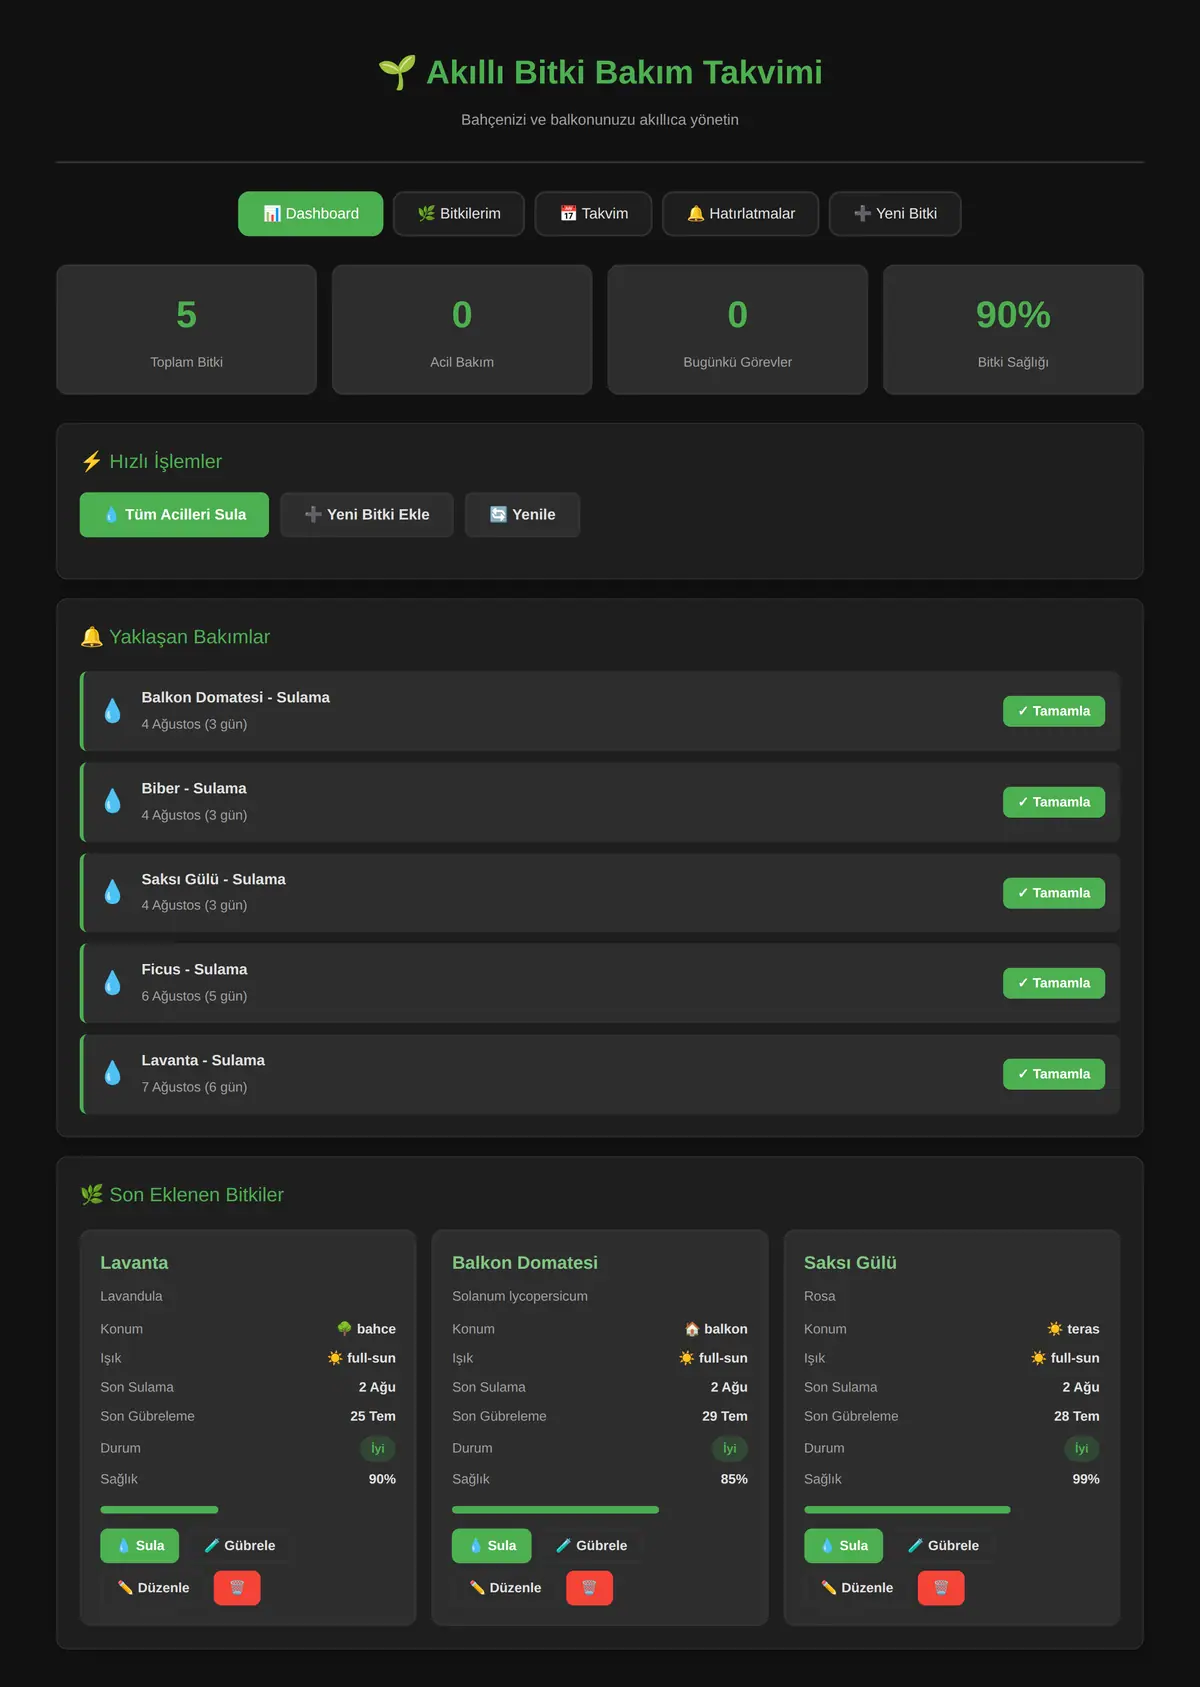Click the house icon beside balkon location
1200x1687 pixels.
[692, 1329]
